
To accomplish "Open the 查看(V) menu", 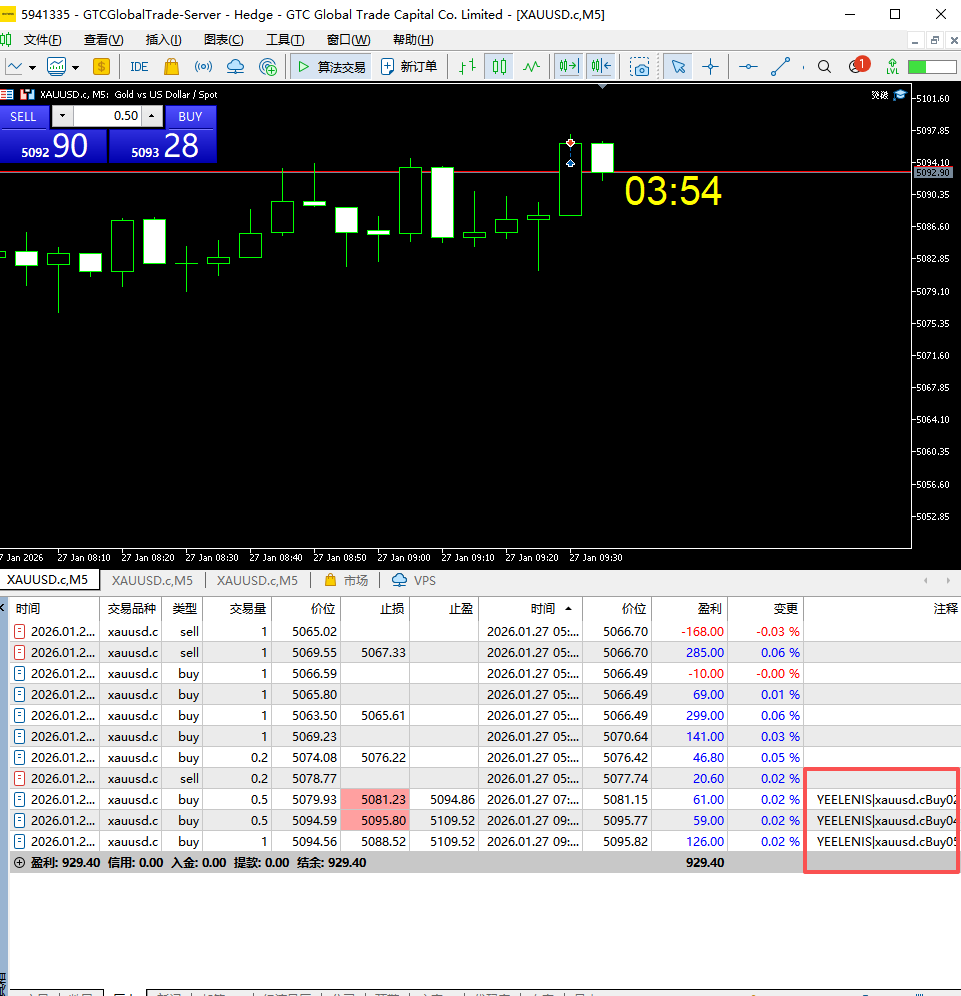I will click(x=104, y=40).
